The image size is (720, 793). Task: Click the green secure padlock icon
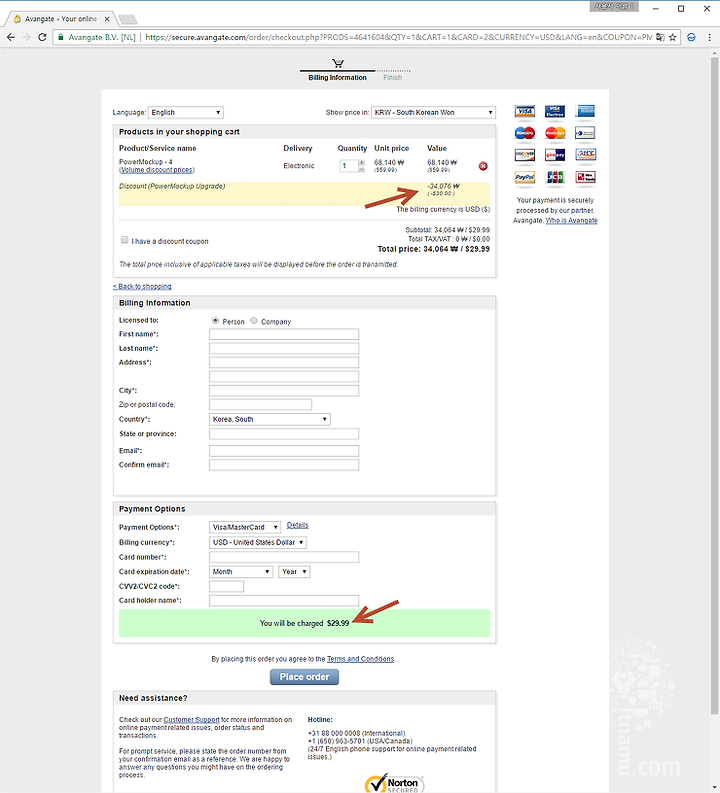pos(61,37)
